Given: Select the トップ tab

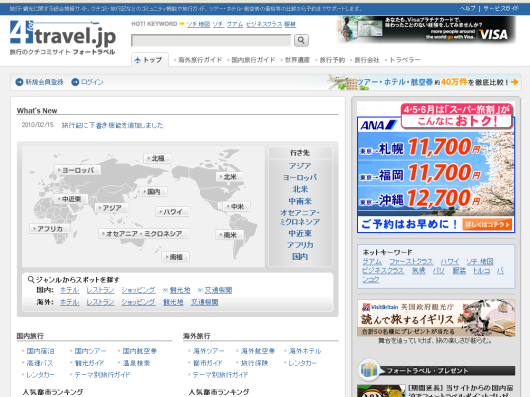Looking at the screenshot, I should pos(150,60).
